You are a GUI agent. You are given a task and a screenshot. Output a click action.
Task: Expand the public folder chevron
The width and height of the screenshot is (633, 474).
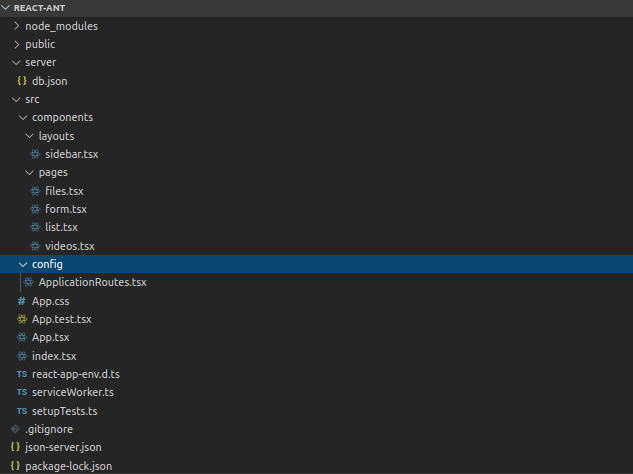[x=17, y=44]
